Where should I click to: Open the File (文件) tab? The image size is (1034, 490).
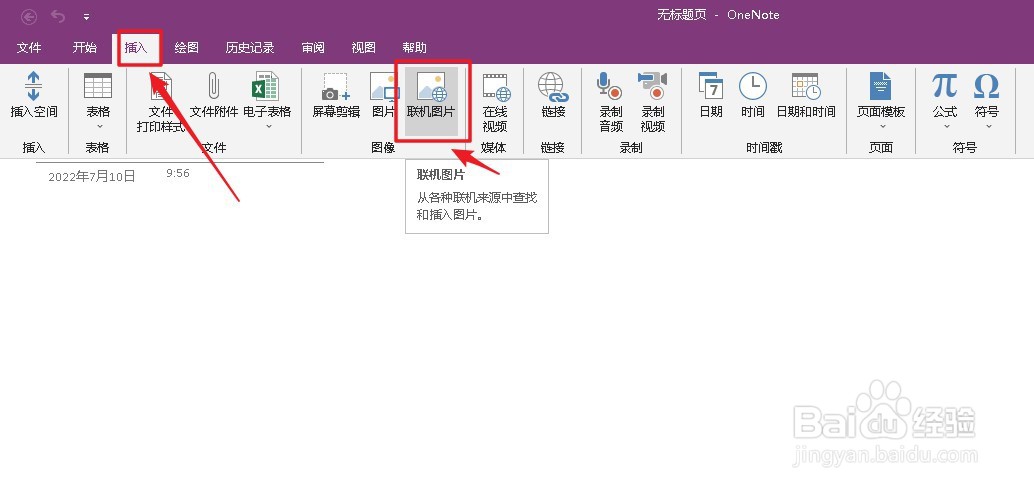(29, 47)
